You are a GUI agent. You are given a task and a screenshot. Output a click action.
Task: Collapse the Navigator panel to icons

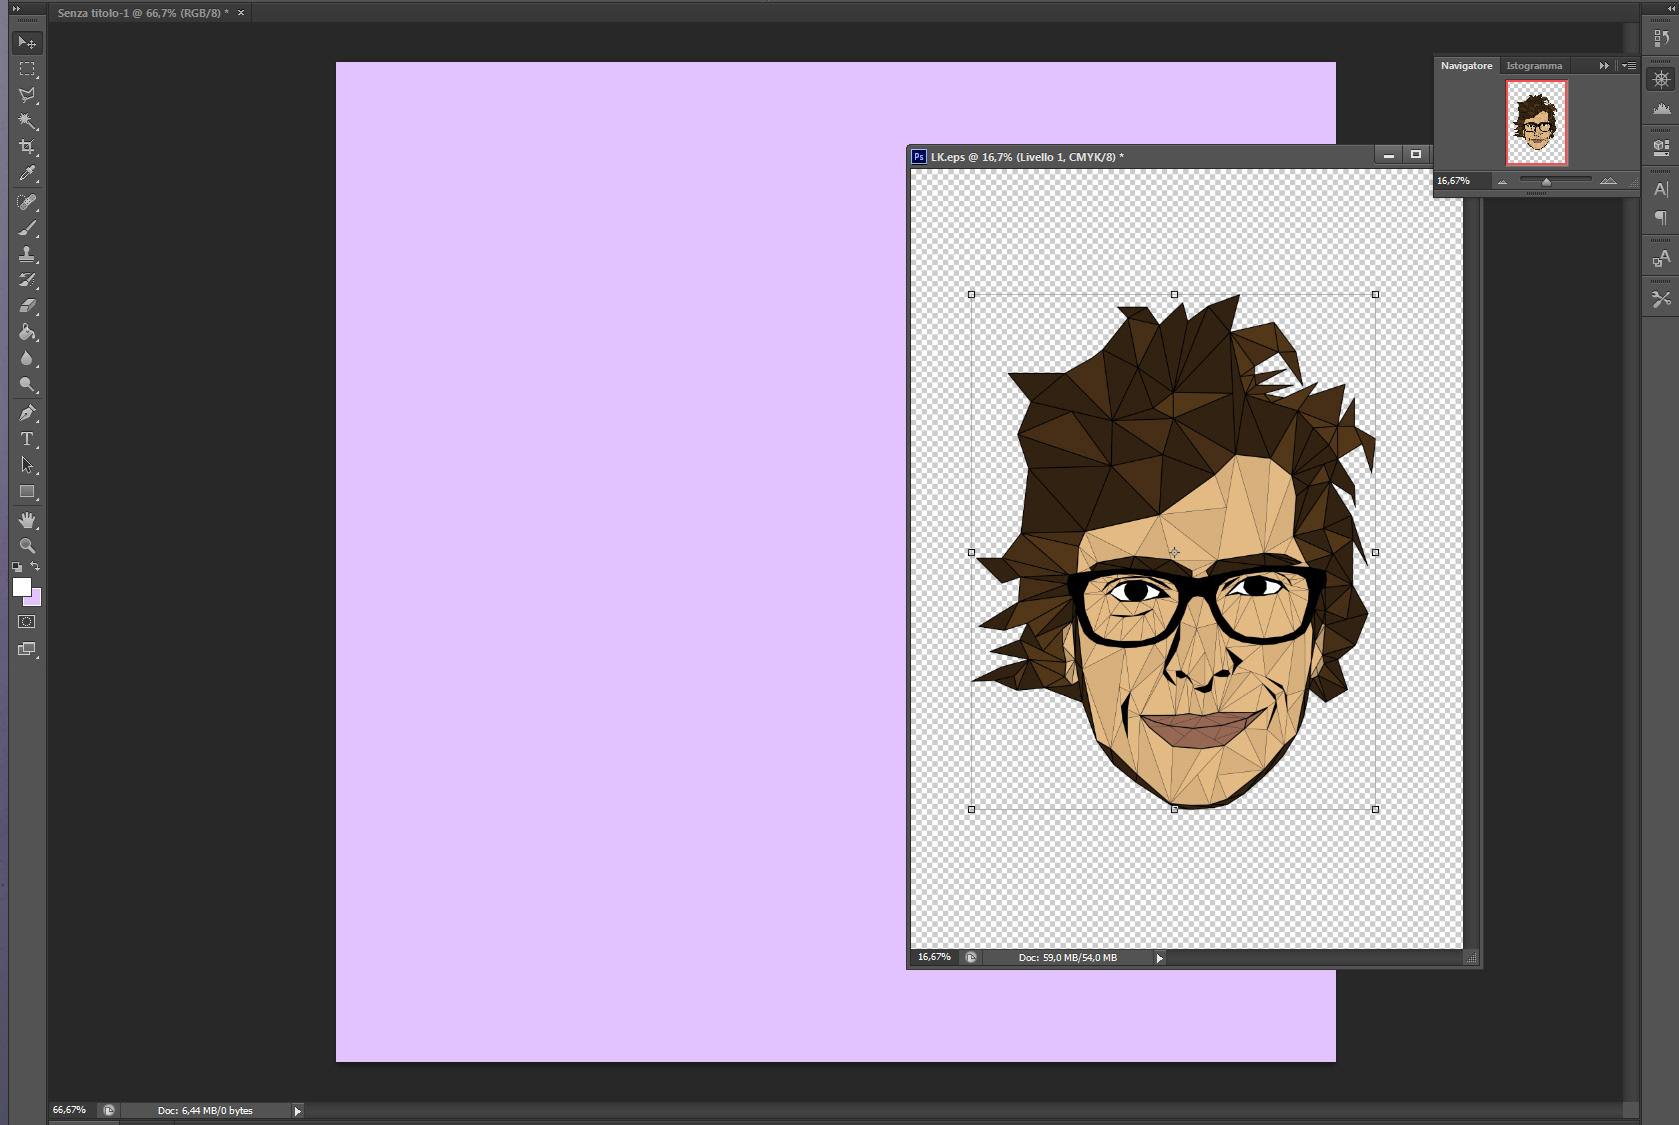pyautogui.click(x=1604, y=66)
